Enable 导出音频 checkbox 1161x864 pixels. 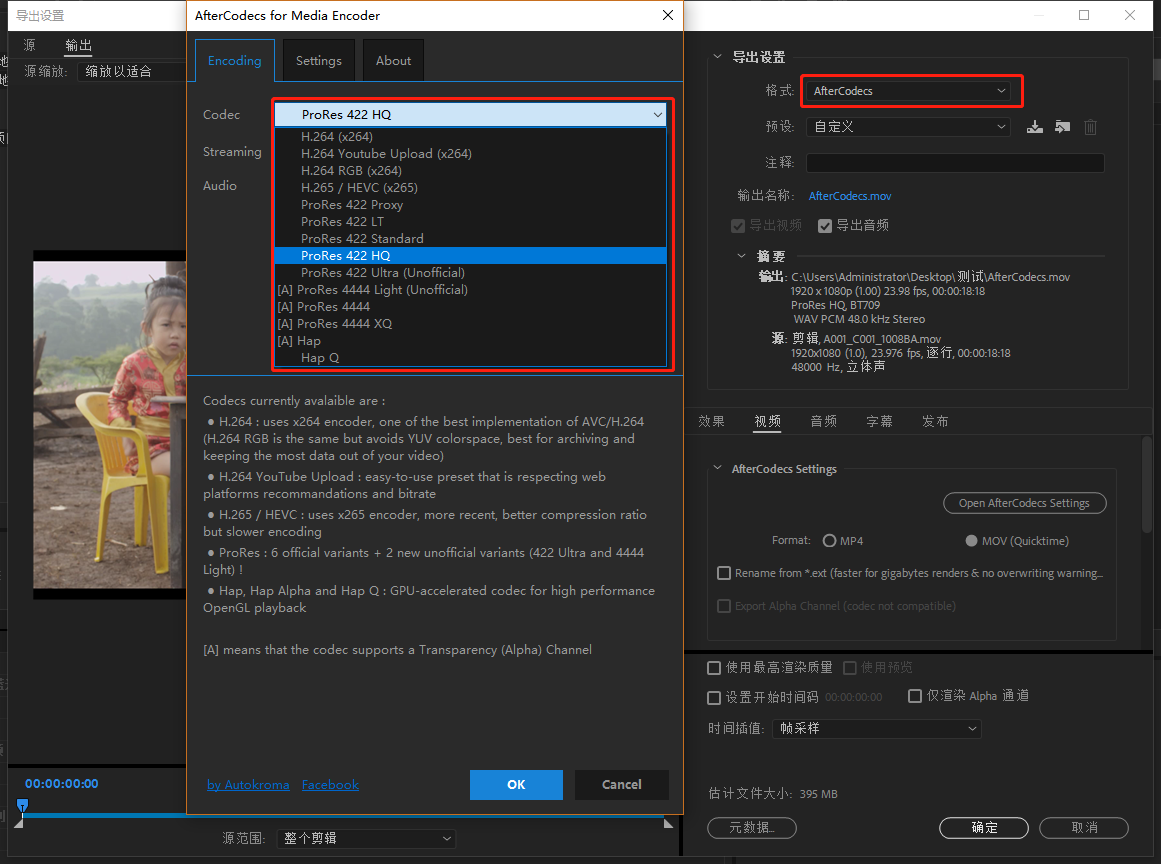pos(824,225)
